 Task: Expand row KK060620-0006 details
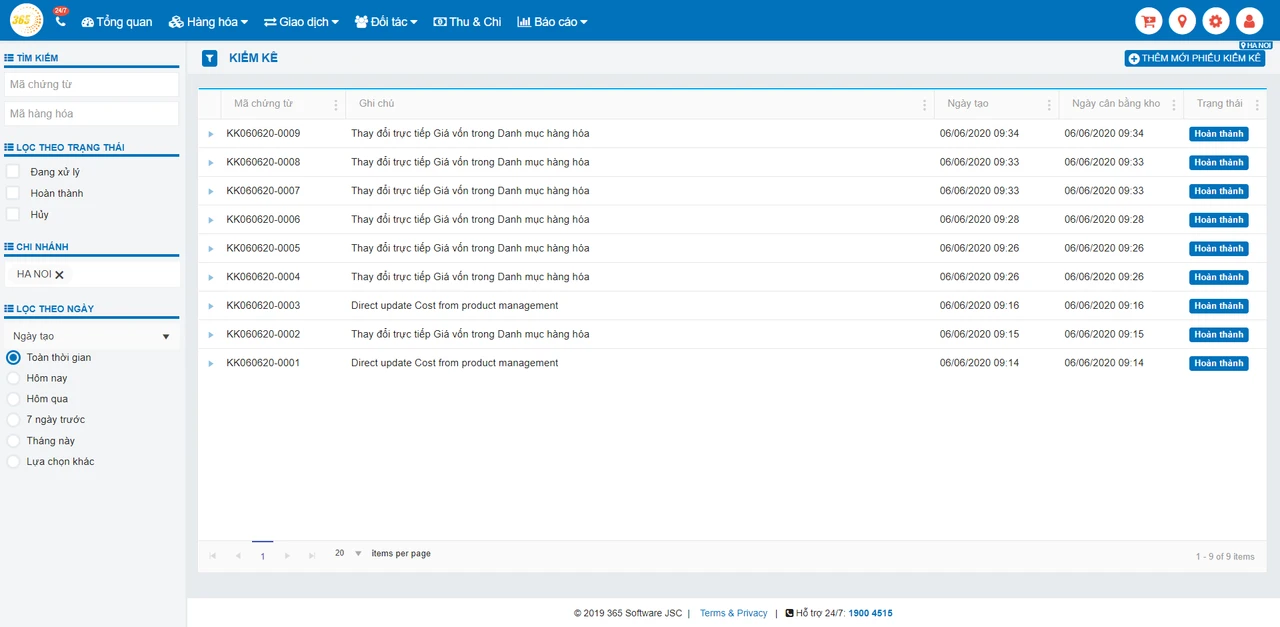click(211, 220)
